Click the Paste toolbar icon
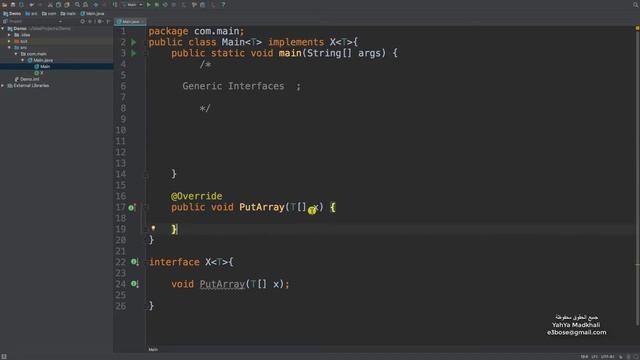This screenshot has height=360, width=640. click(67, 5)
